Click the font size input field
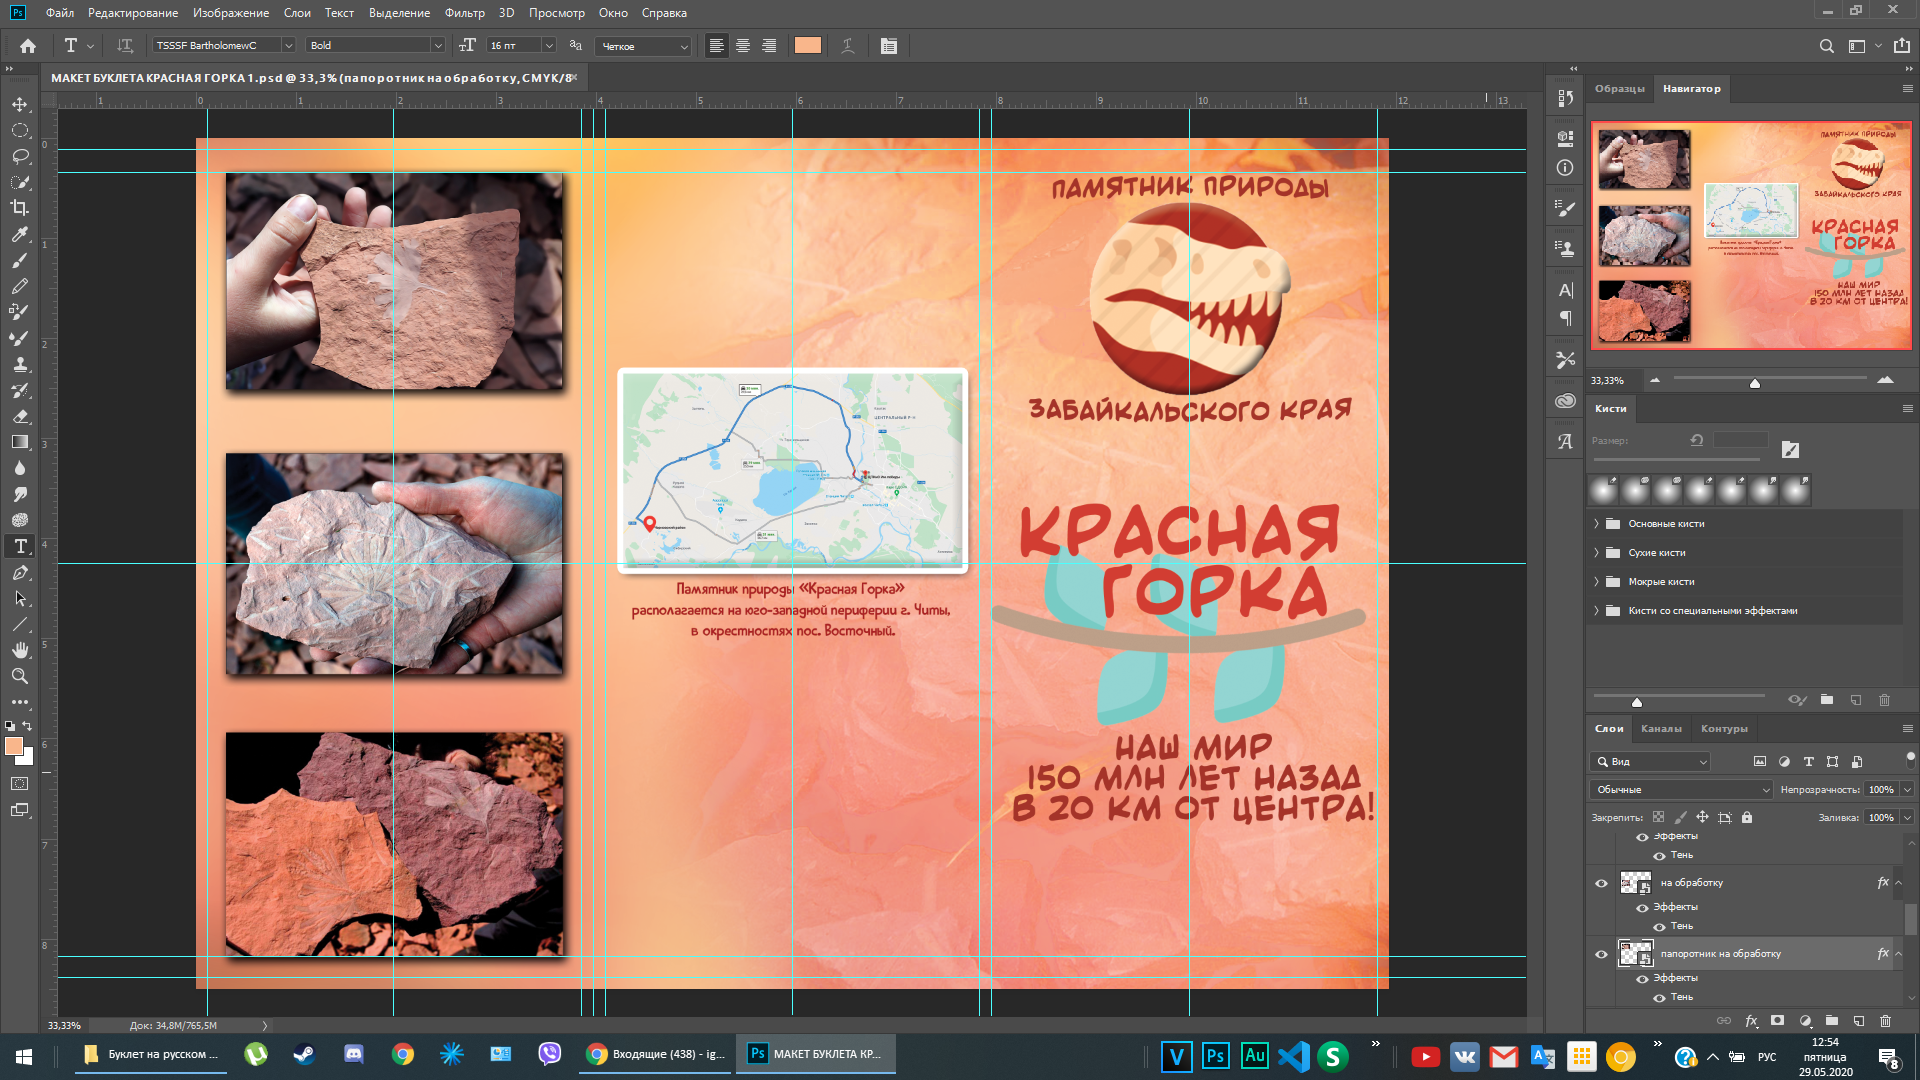 [512, 46]
